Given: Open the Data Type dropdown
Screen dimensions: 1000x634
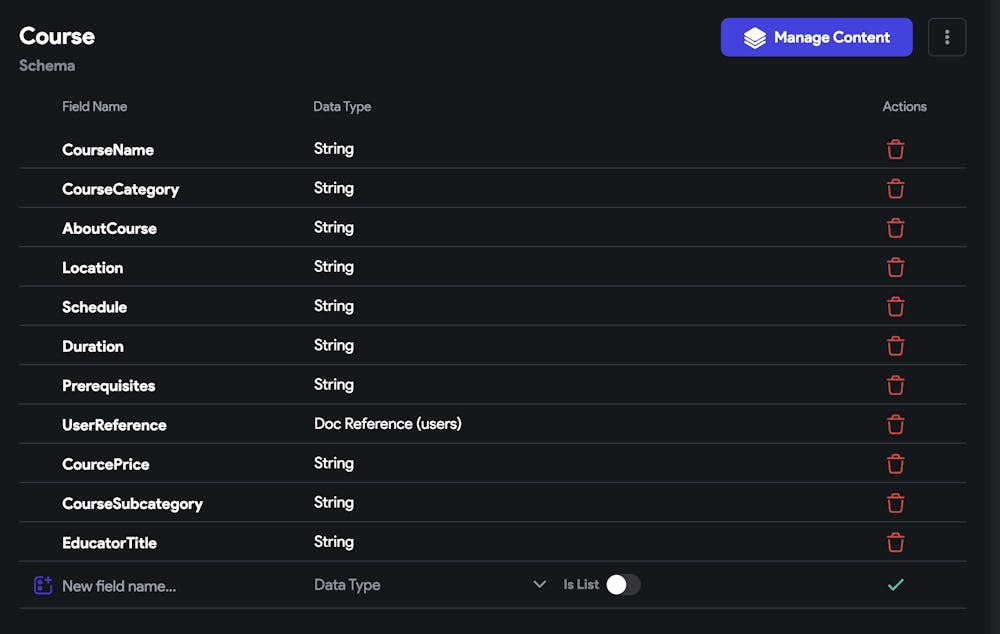Looking at the screenshot, I should tap(430, 584).
